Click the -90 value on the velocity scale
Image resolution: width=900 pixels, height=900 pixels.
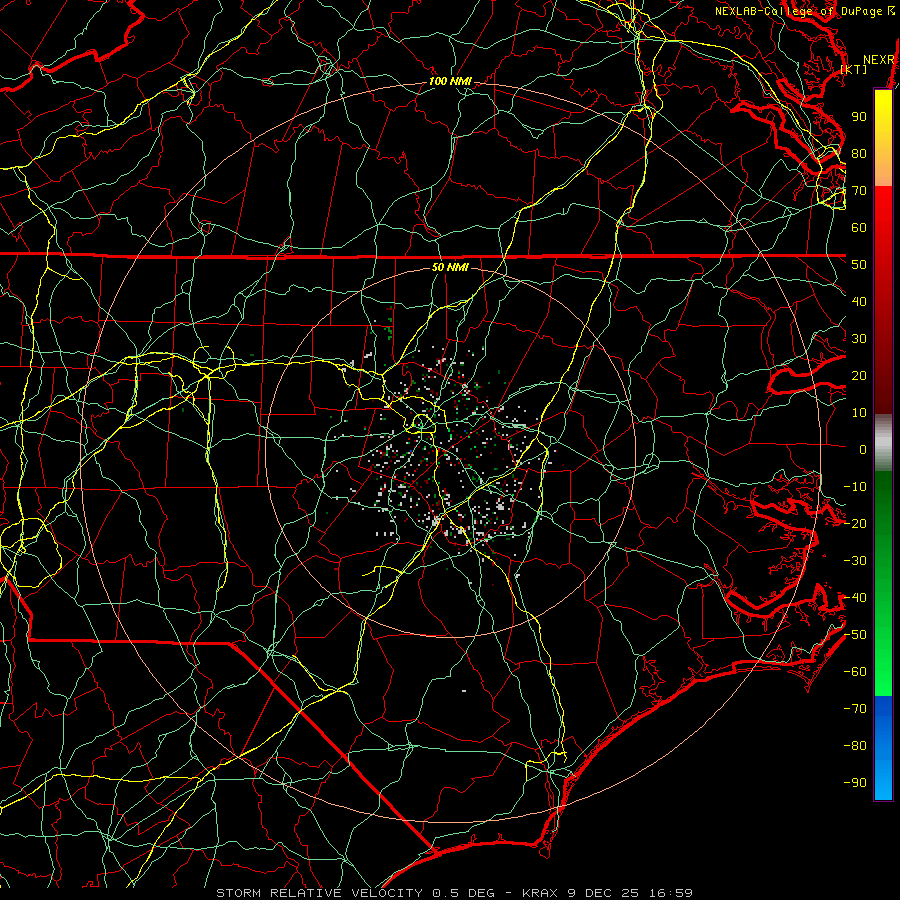(x=855, y=783)
